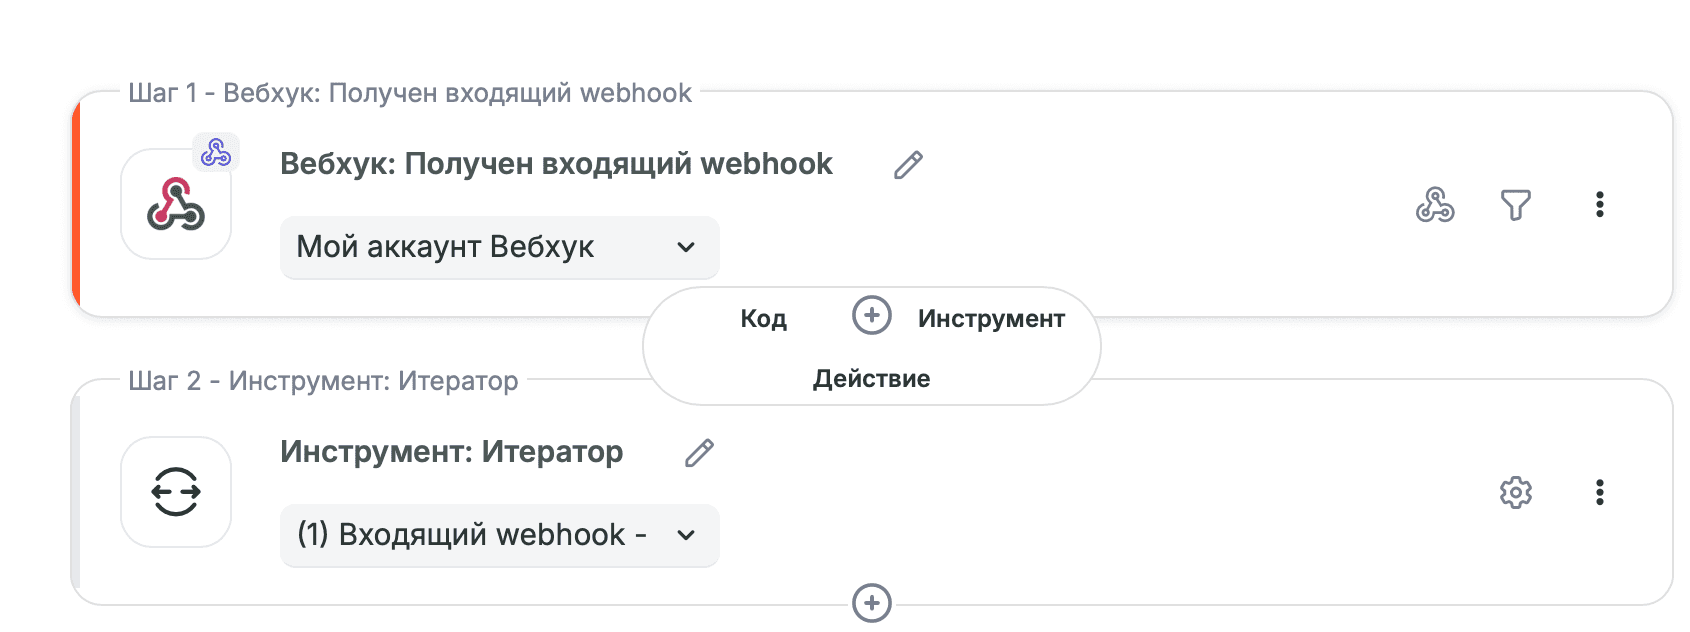Click the Iterator tool icon in step 2
This screenshot has height=632, width=1690.
click(x=176, y=492)
